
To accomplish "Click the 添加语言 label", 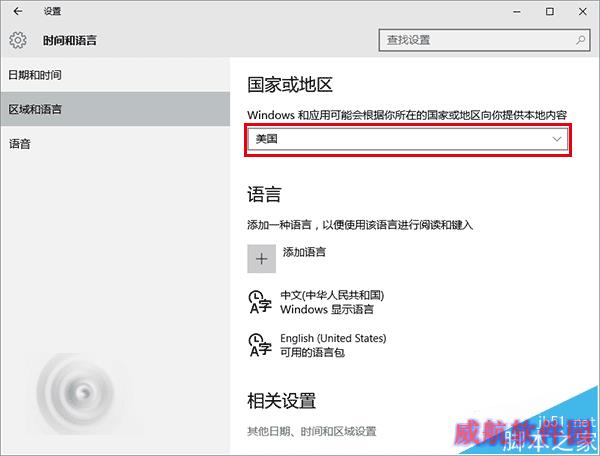I will coord(304,252).
